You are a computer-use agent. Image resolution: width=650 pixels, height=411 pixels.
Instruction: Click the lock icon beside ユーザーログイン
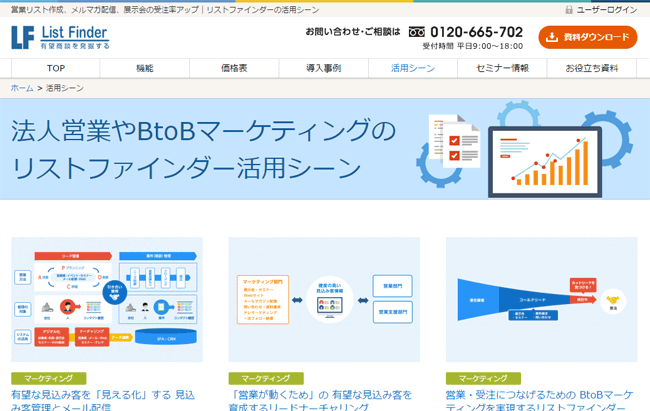click(x=569, y=10)
